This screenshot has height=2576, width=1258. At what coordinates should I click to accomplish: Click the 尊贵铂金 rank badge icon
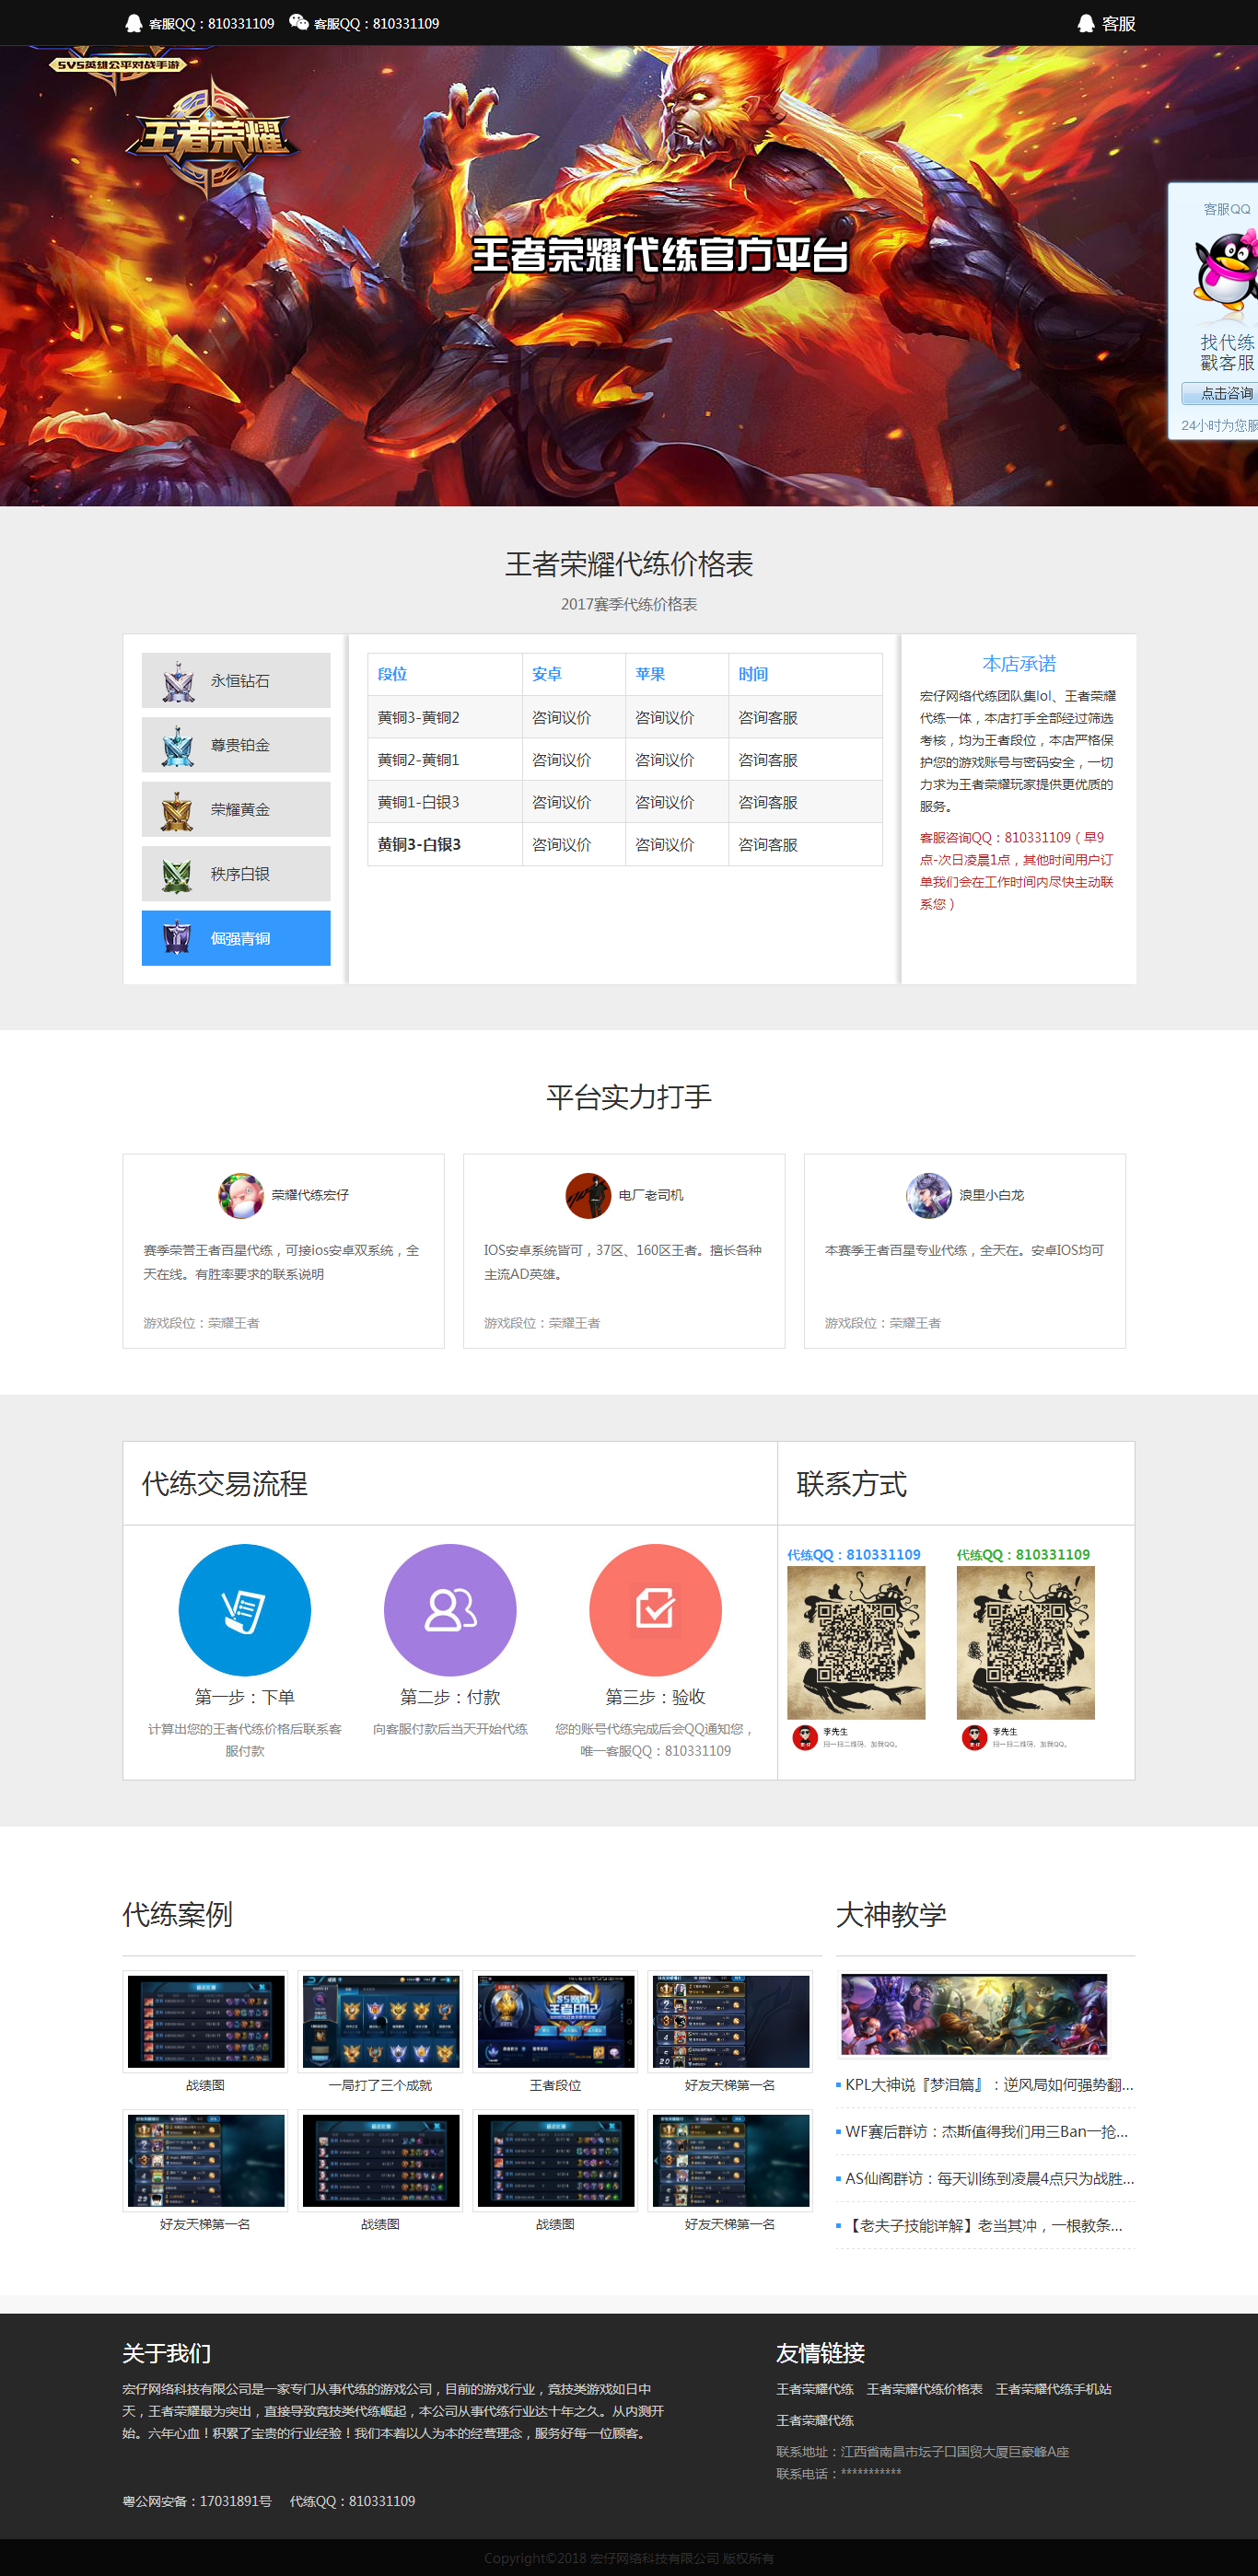pos(178,746)
